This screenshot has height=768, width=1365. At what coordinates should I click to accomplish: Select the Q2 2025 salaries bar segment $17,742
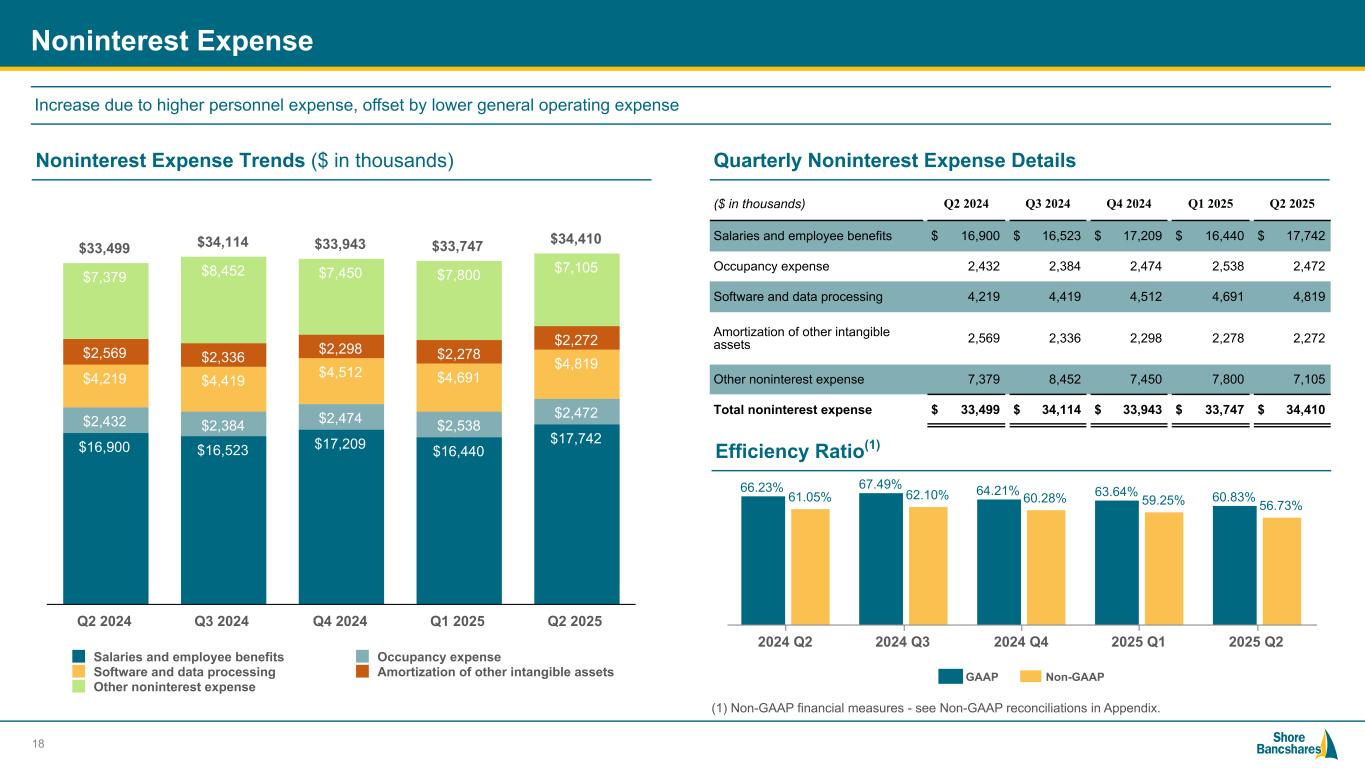pyautogui.click(x=577, y=513)
